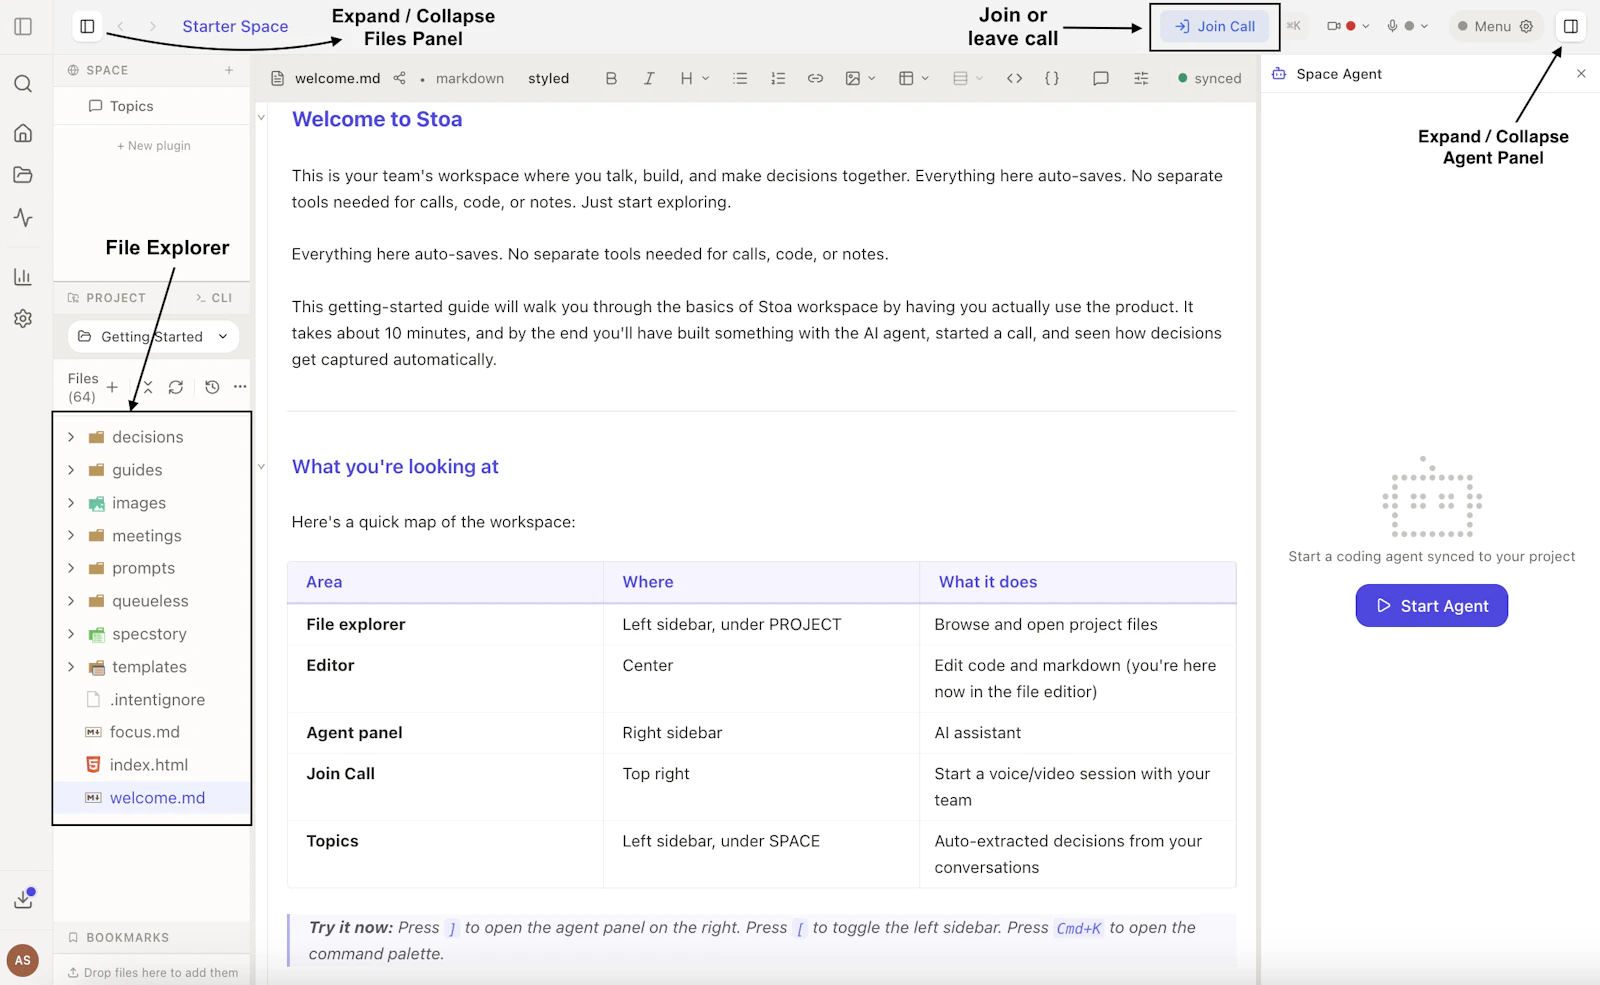Refresh the Files list with the sync icon
This screenshot has width=1600, height=985.
click(177, 387)
